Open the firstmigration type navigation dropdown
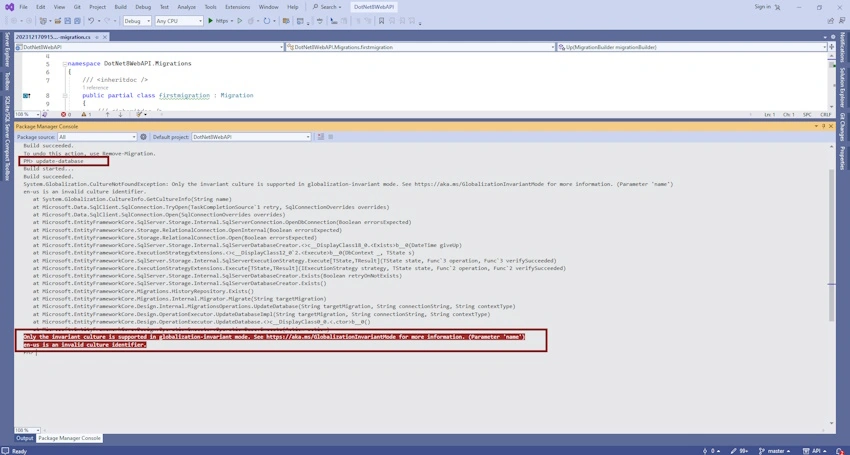 (421, 47)
